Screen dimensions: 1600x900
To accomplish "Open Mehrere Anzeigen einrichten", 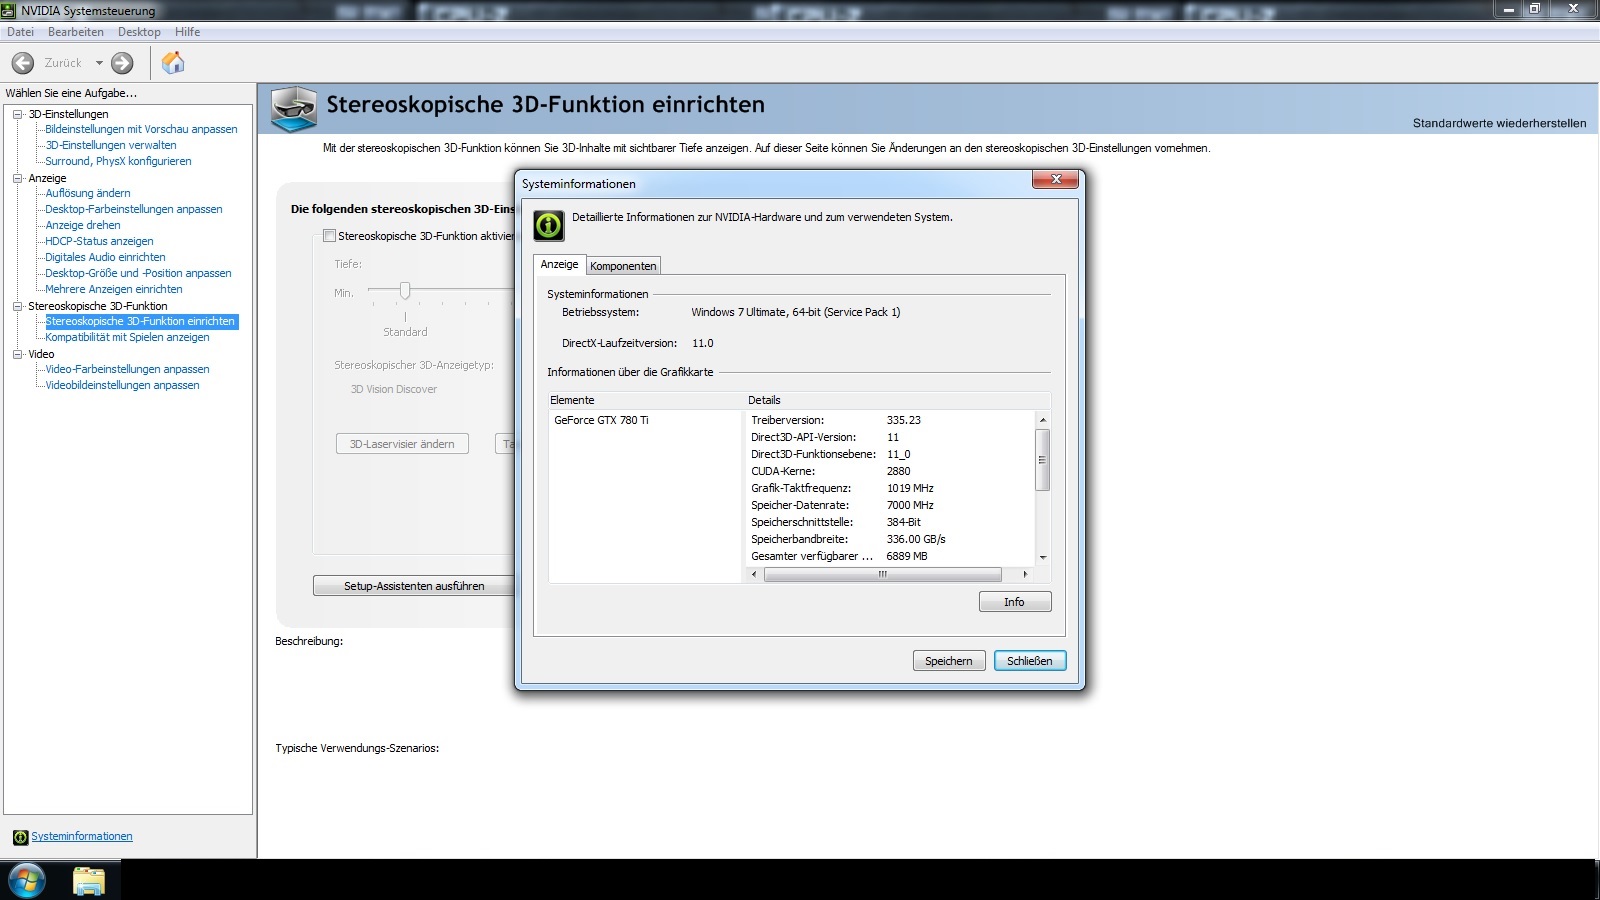I will (x=114, y=289).
